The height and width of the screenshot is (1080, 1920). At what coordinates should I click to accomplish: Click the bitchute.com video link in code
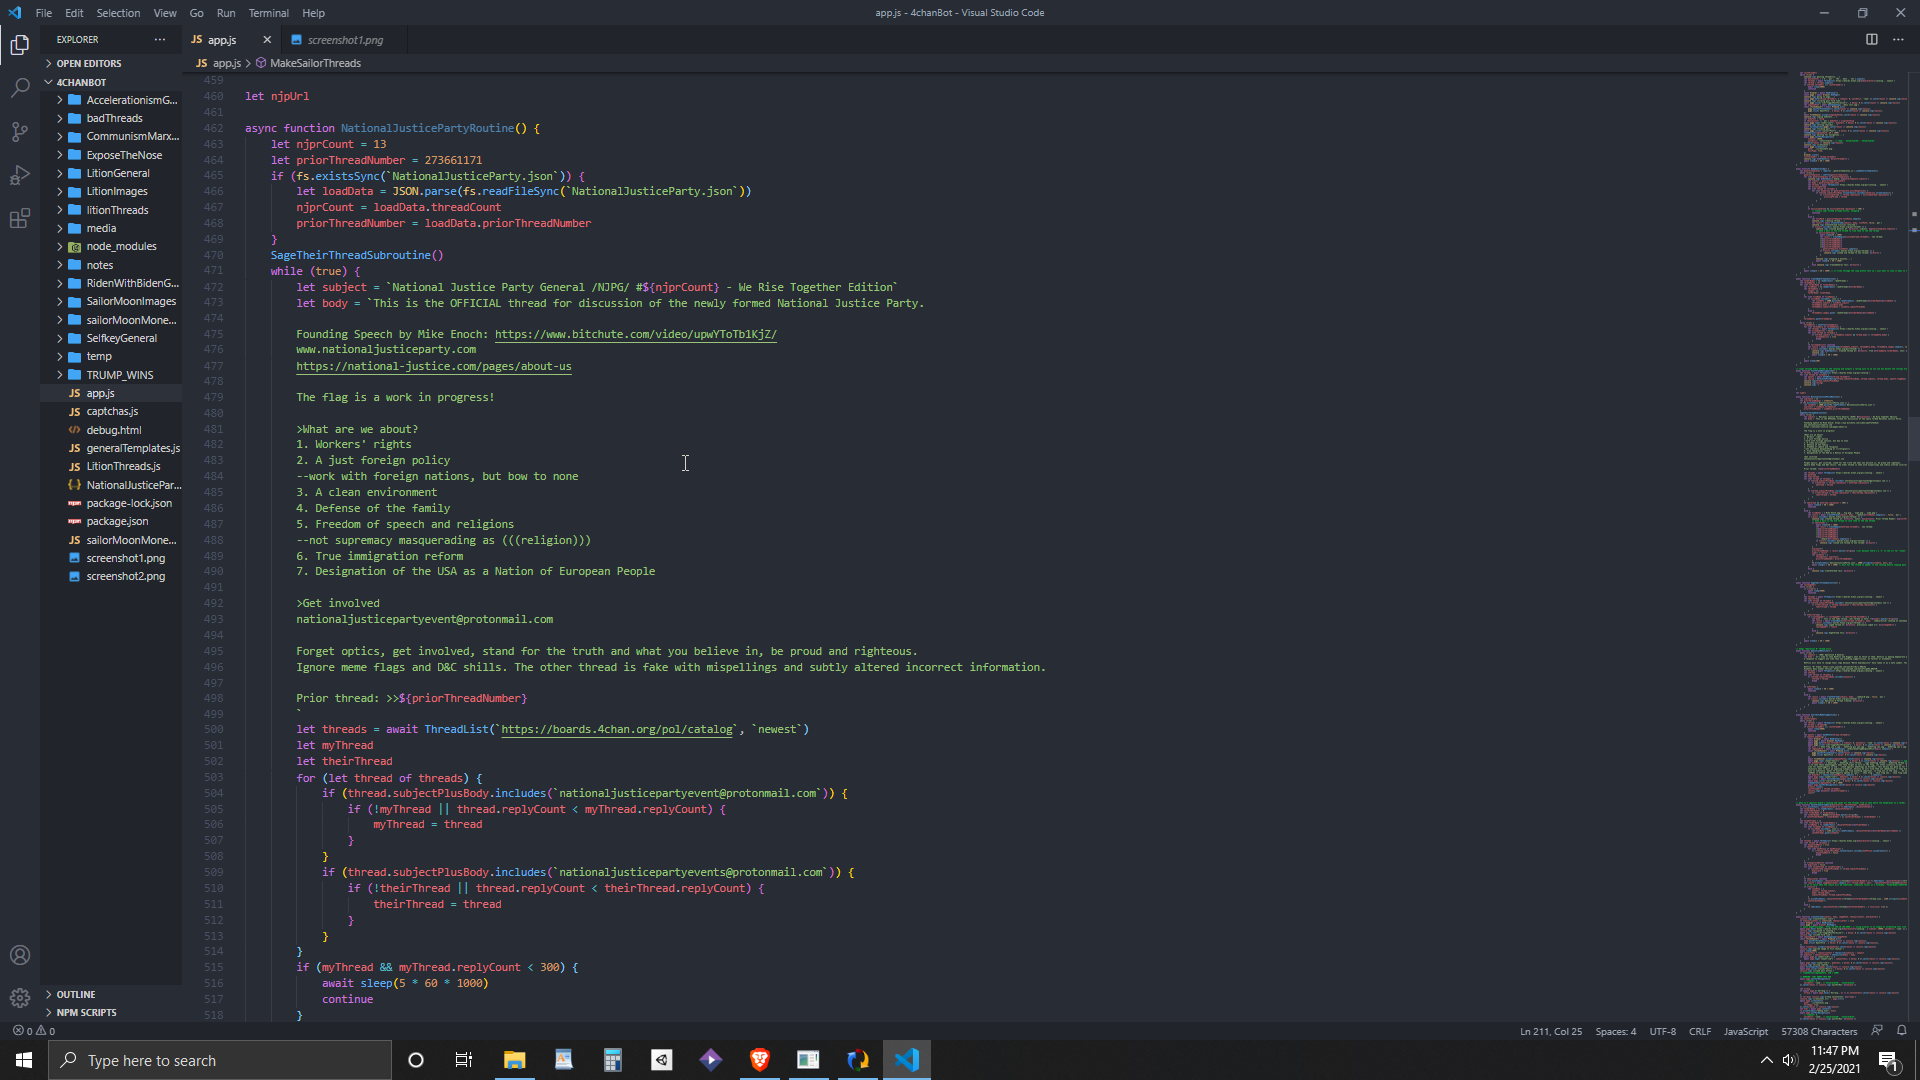(635, 334)
